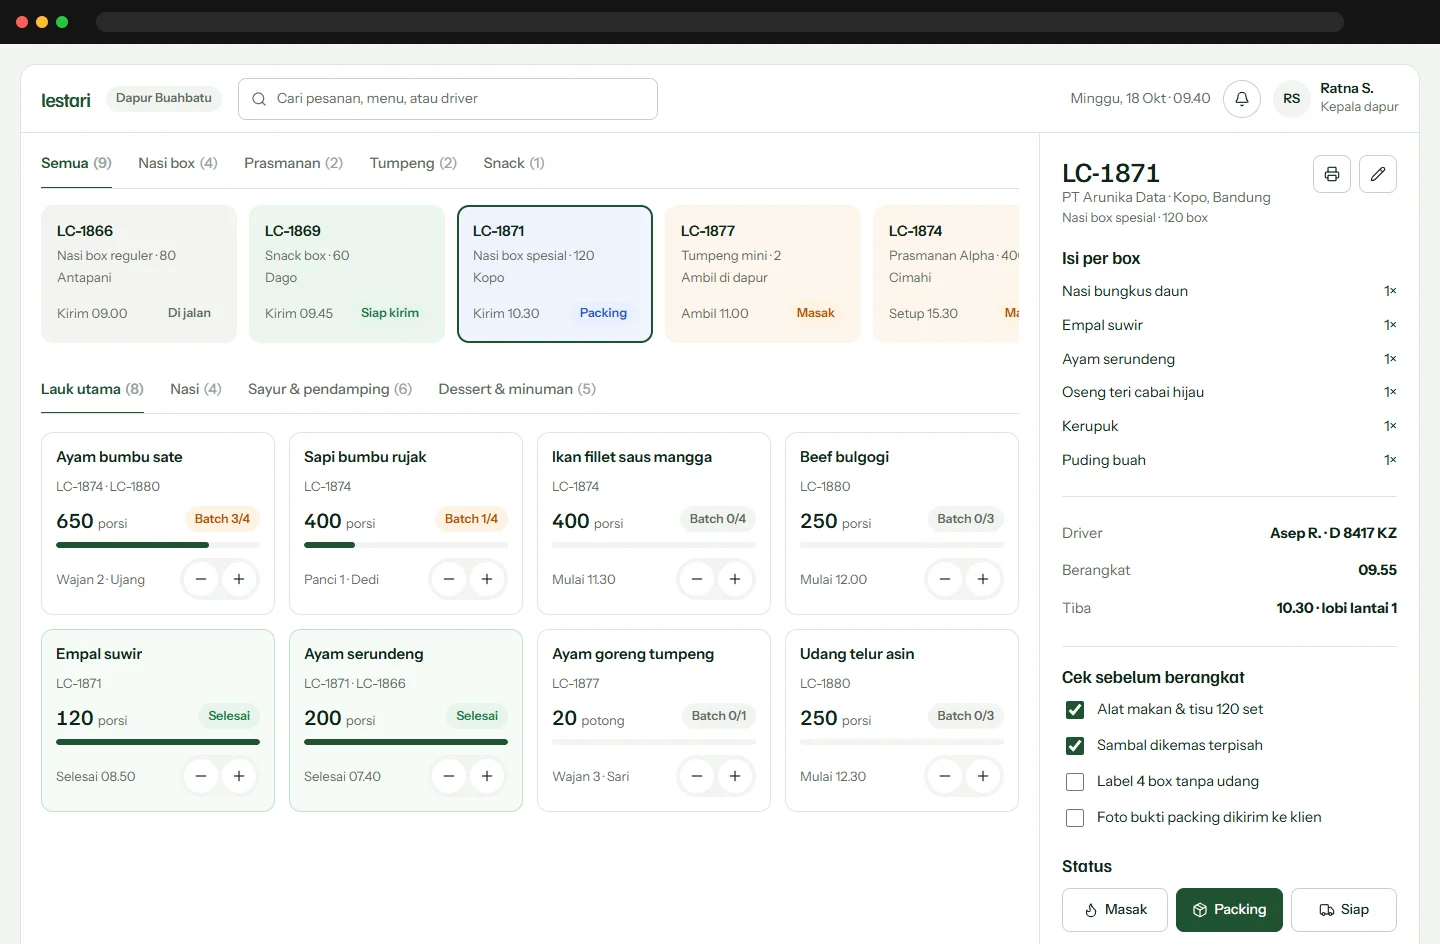Check Foto bukti packing dikirim ke klien

click(x=1075, y=818)
